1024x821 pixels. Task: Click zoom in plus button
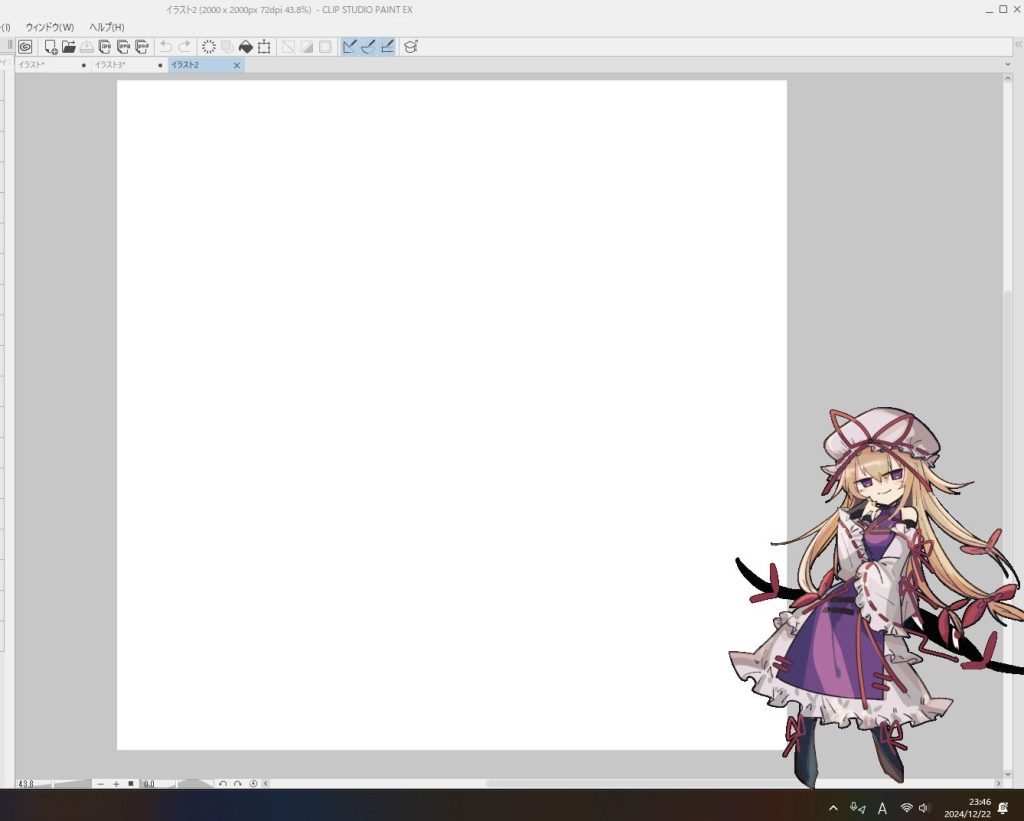(116, 784)
